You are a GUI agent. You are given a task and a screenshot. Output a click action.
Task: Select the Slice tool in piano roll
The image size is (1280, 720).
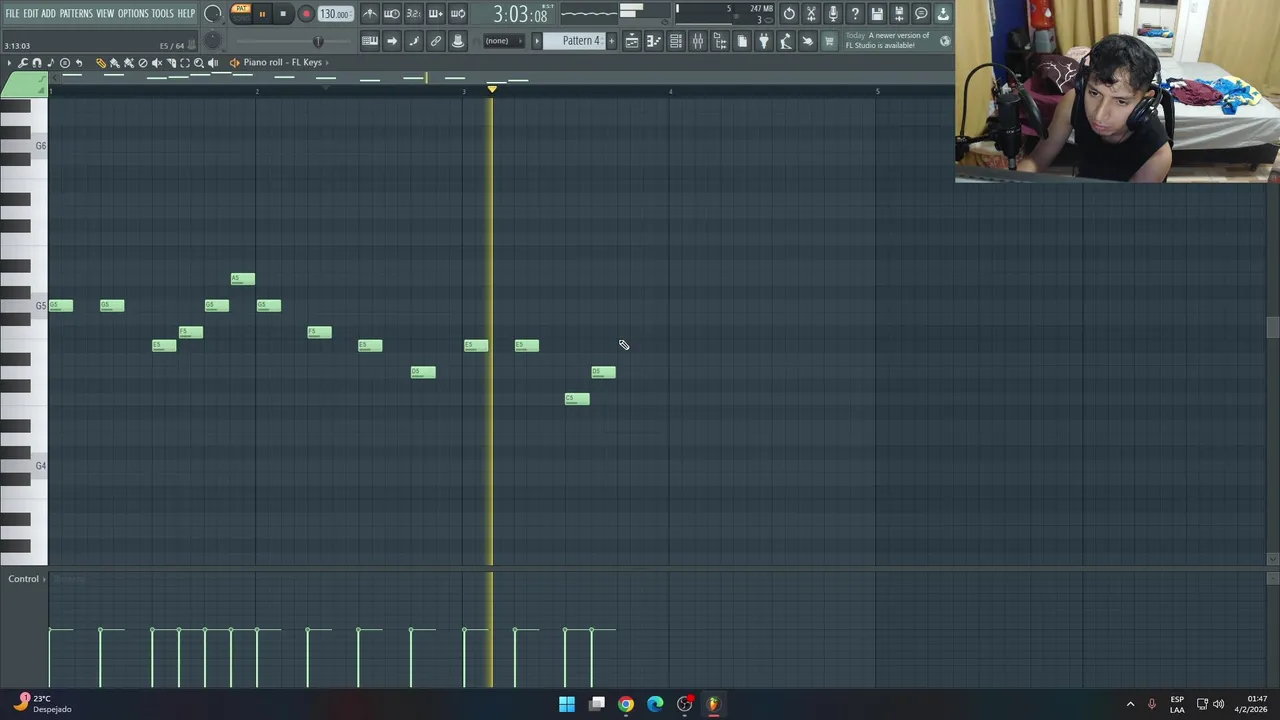click(x=171, y=62)
